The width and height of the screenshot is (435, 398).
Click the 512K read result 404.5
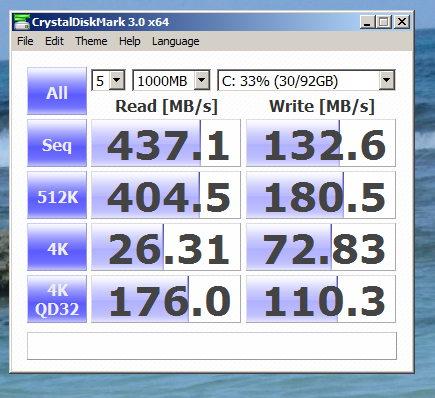click(x=166, y=195)
